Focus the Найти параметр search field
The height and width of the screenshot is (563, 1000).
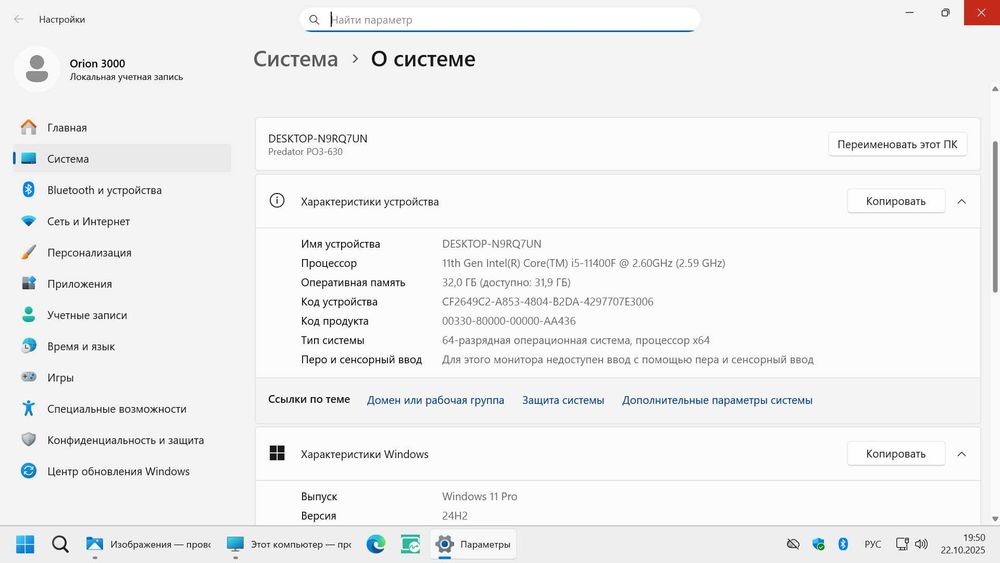[500, 20]
